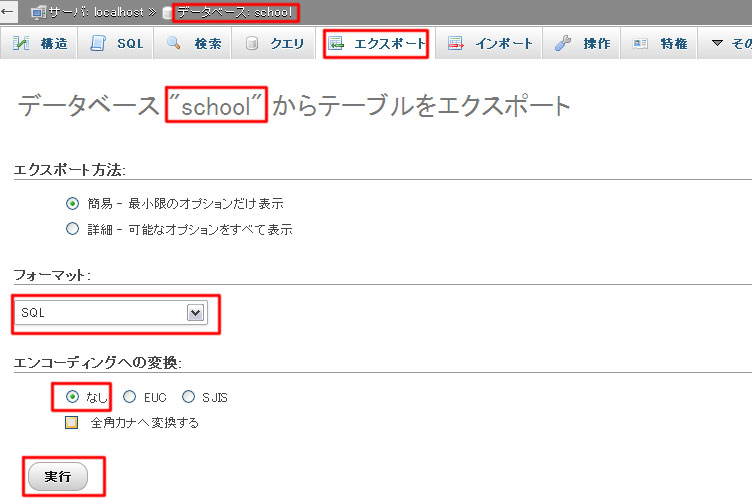752x499 pixels.
Task: Go to the インポート tab
Action: pyautogui.click(x=489, y=43)
